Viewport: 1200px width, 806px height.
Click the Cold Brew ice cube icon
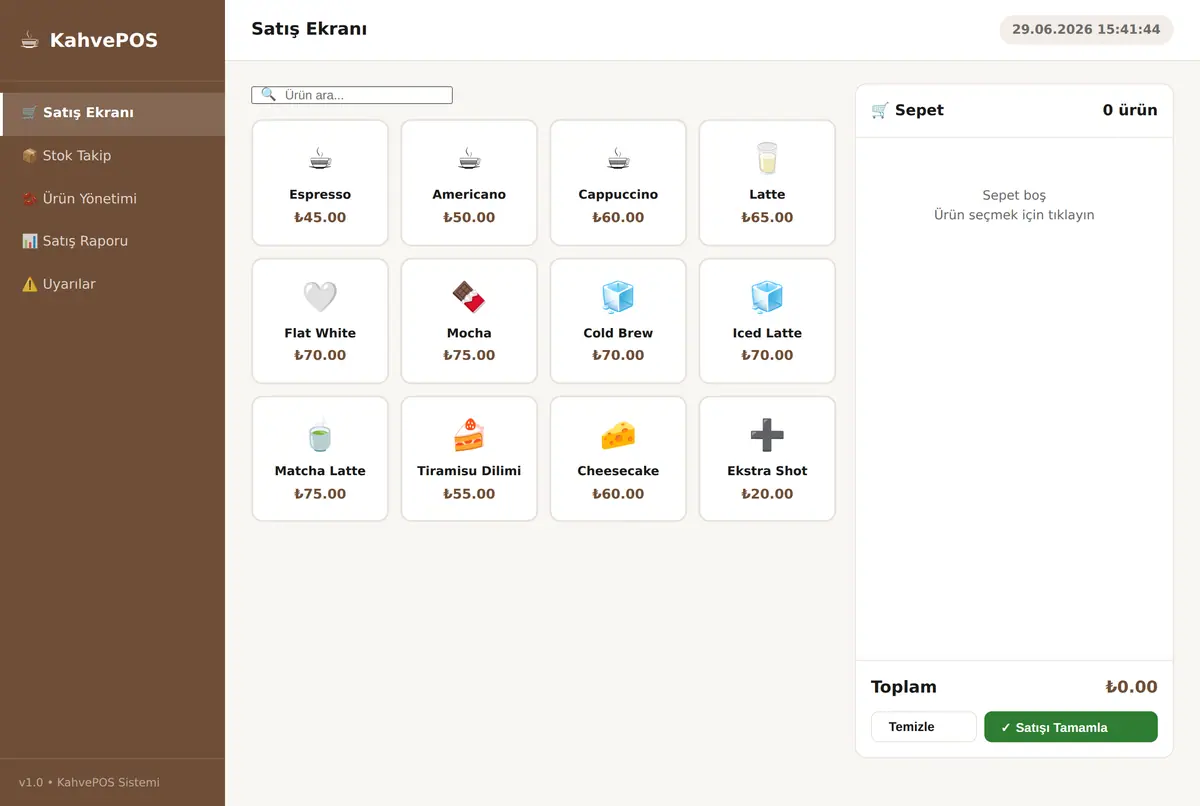618,297
